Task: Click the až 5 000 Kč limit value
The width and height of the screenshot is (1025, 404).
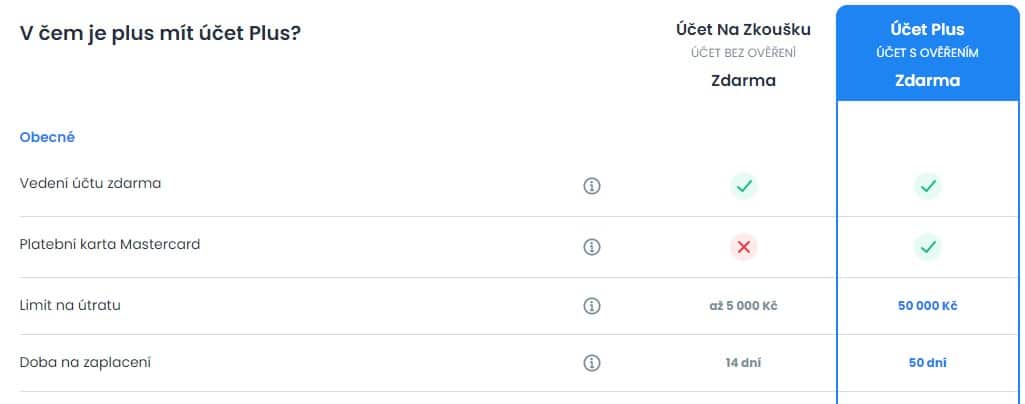Action: click(x=743, y=306)
